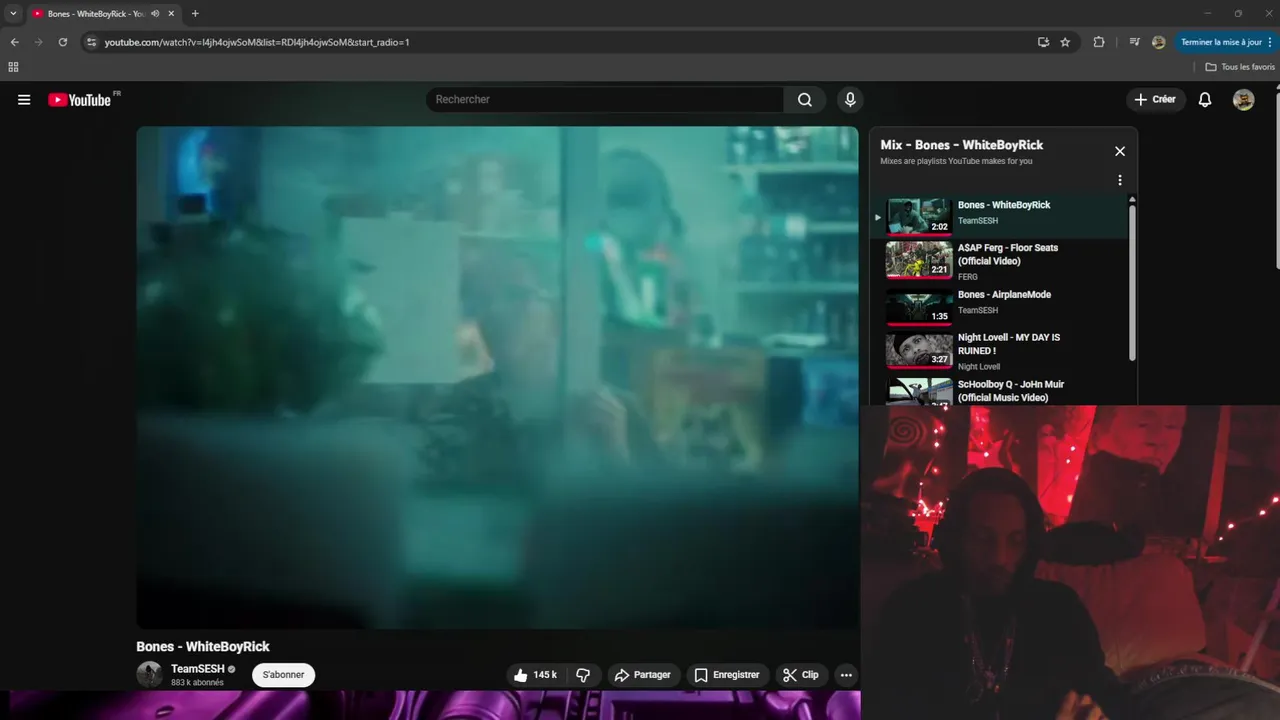Click the 883 k abonnés text
The width and height of the screenshot is (1280, 720).
(197, 683)
